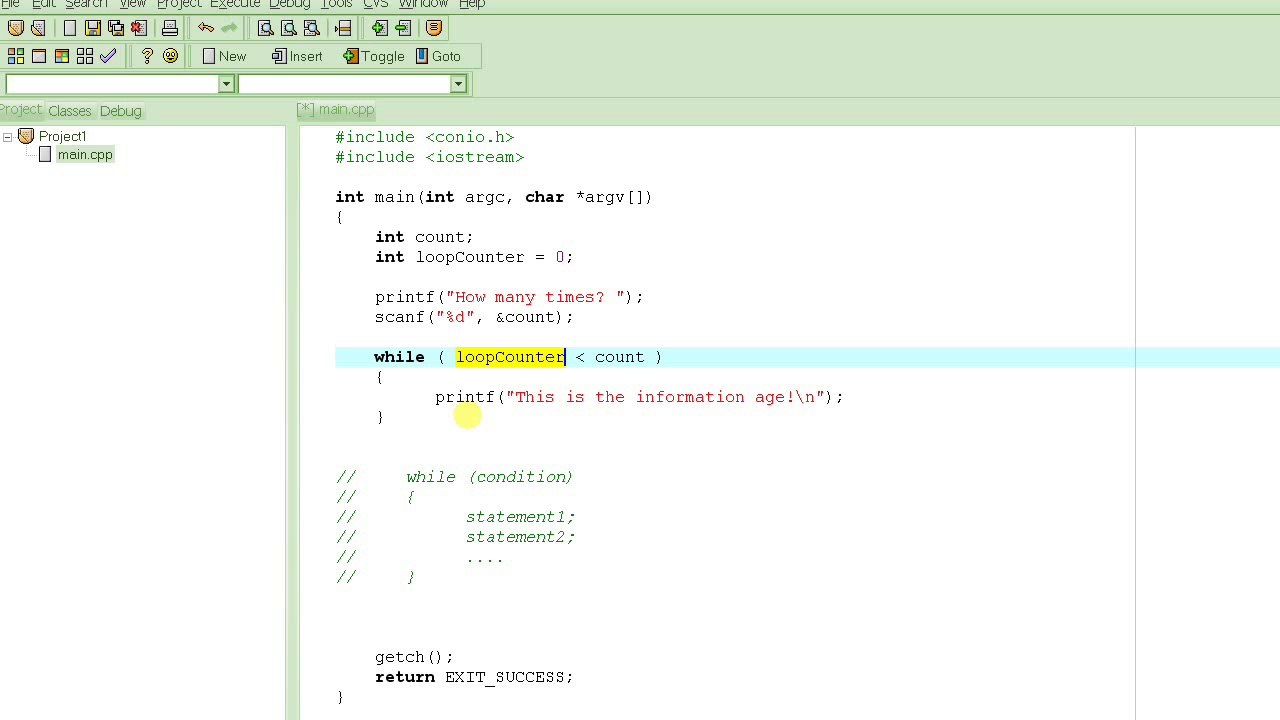Viewport: 1280px width, 720px height.
Task: Open the Search menu
Action: (86, 4)
